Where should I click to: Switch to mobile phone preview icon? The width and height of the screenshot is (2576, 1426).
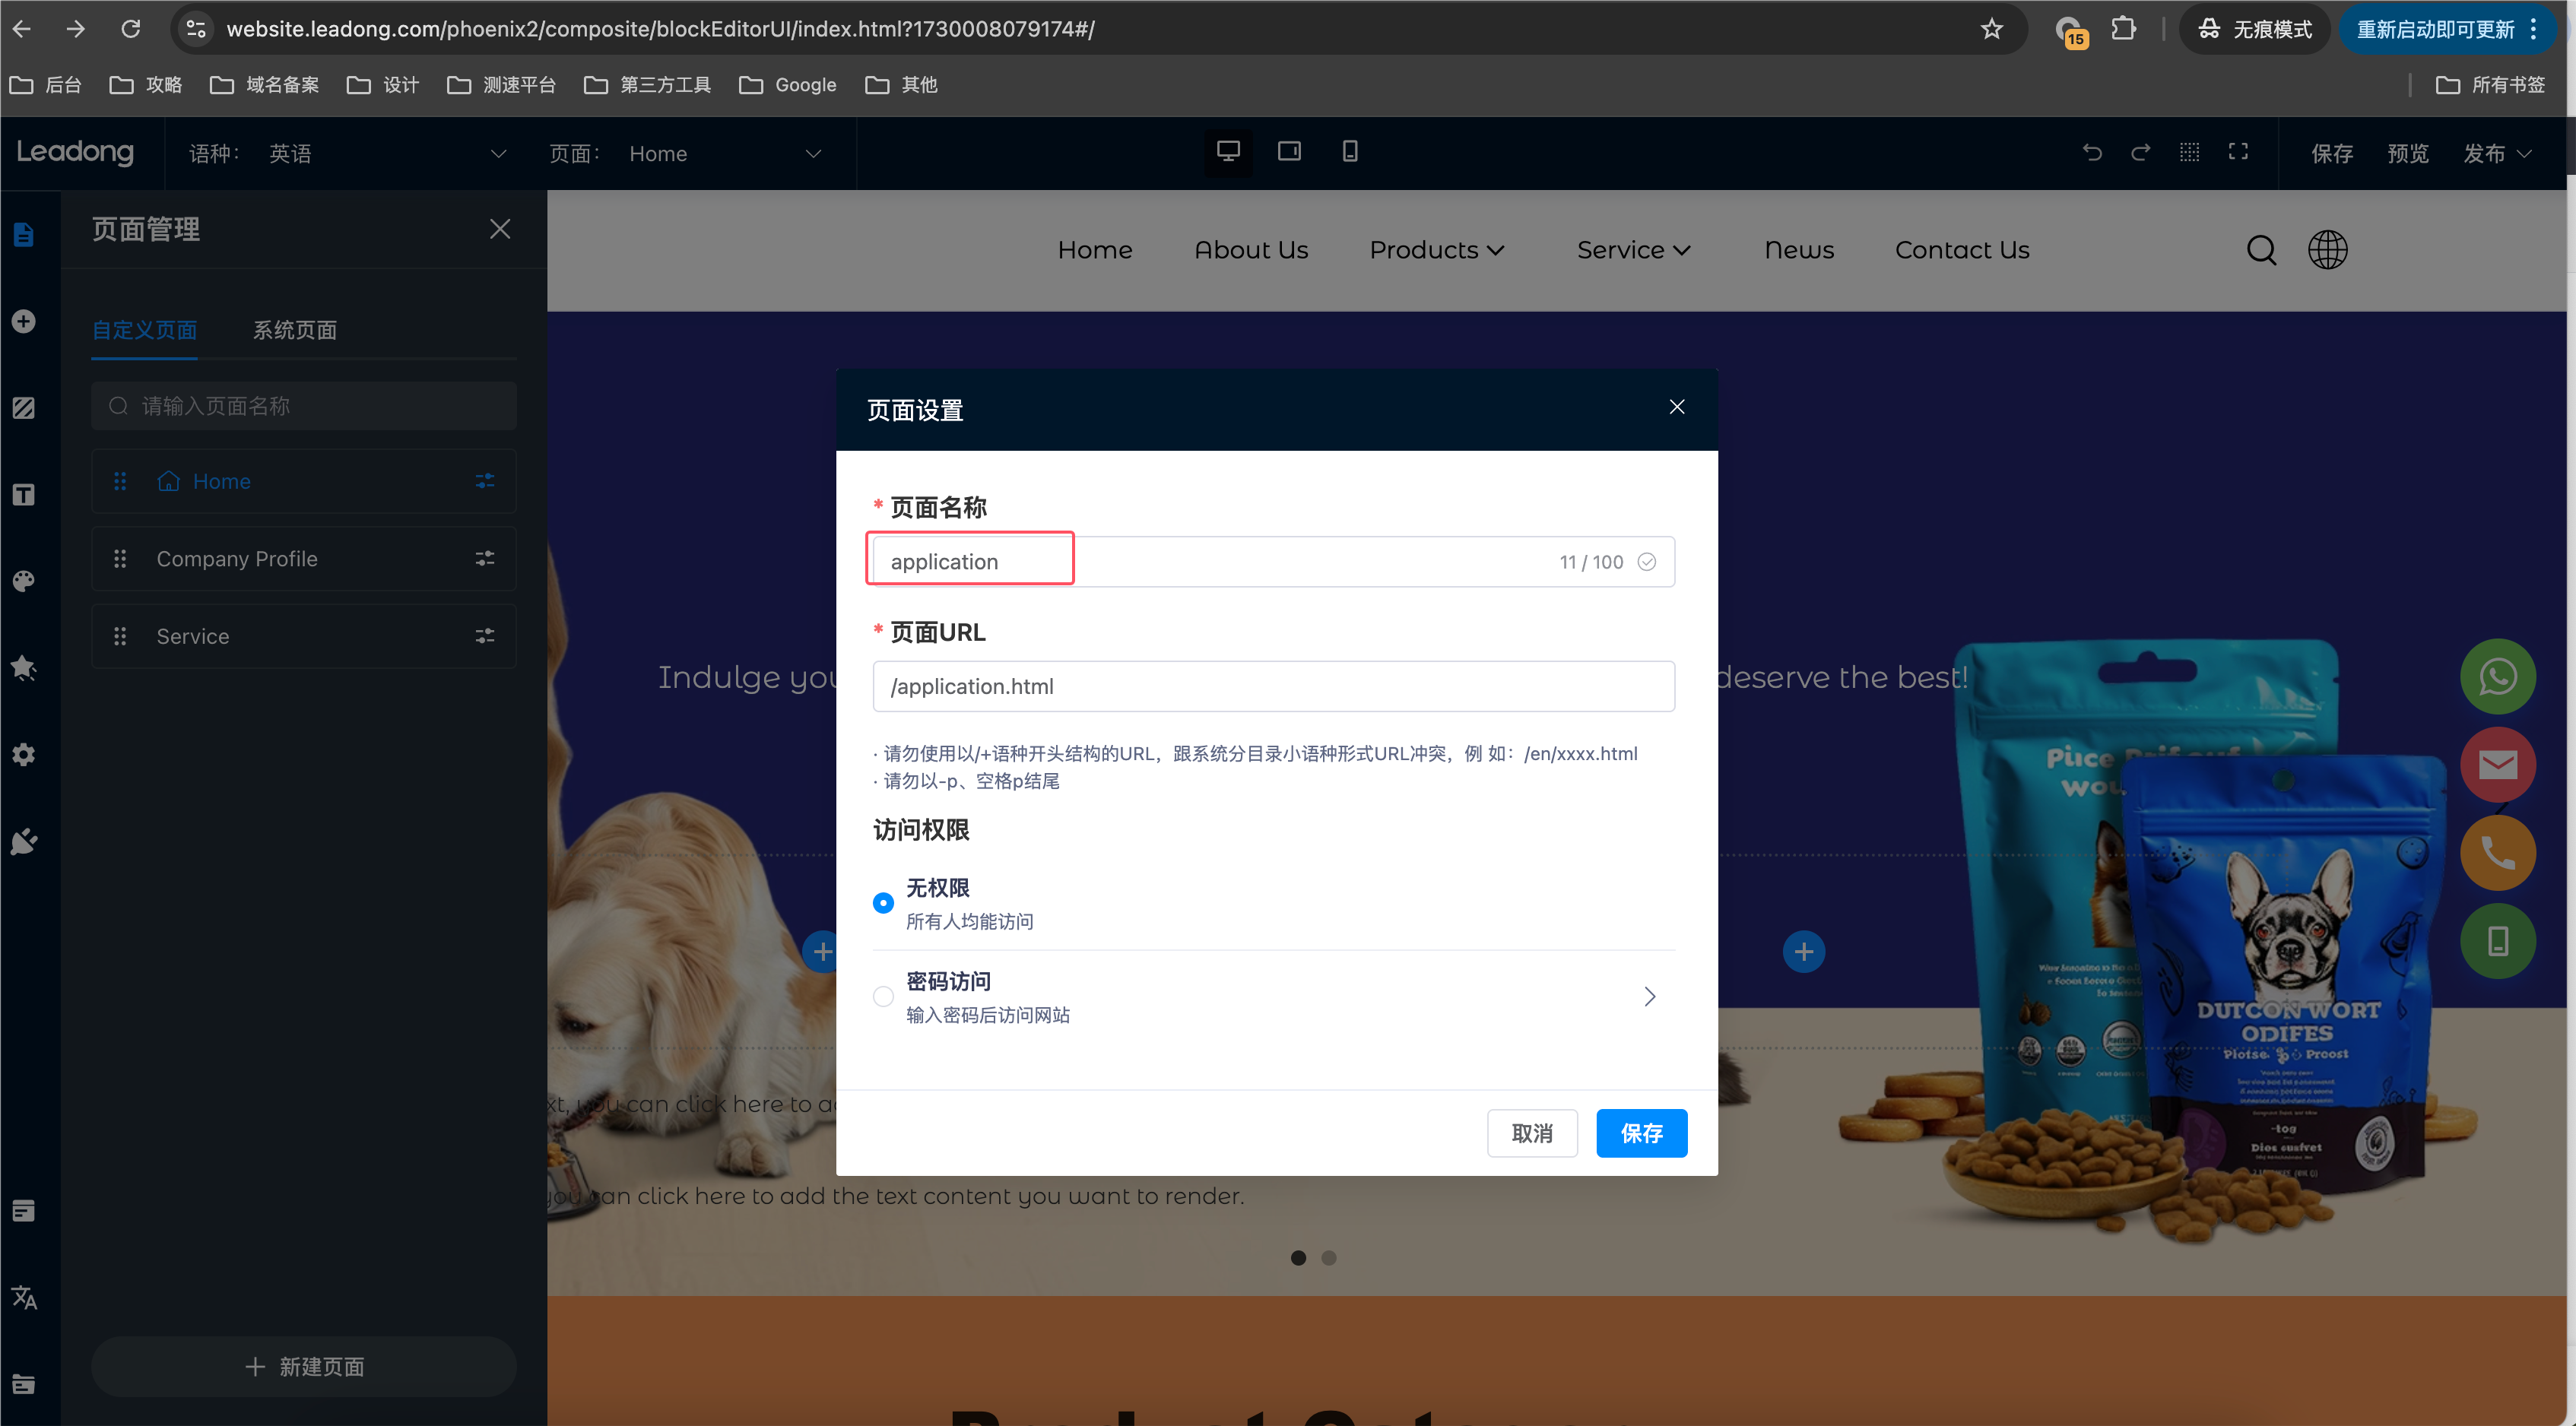1349,152
